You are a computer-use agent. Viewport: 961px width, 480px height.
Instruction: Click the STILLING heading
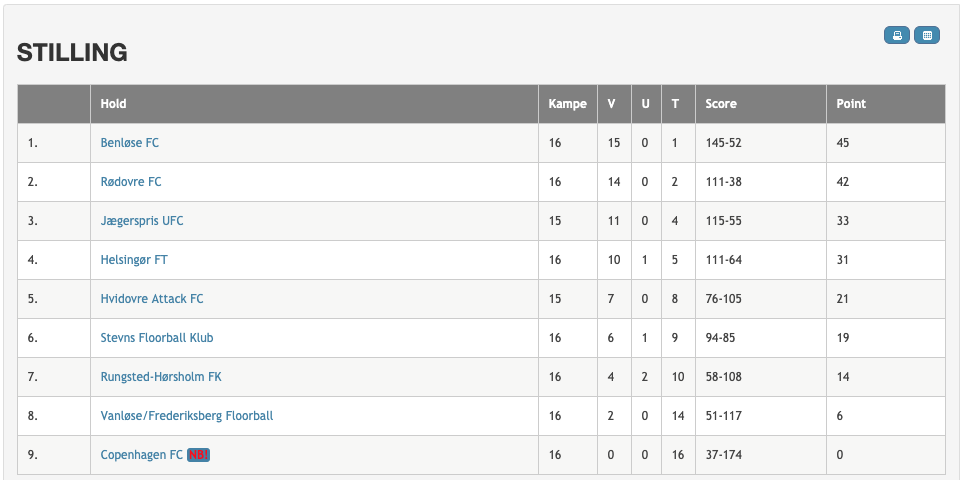click(x=72, y=53)
